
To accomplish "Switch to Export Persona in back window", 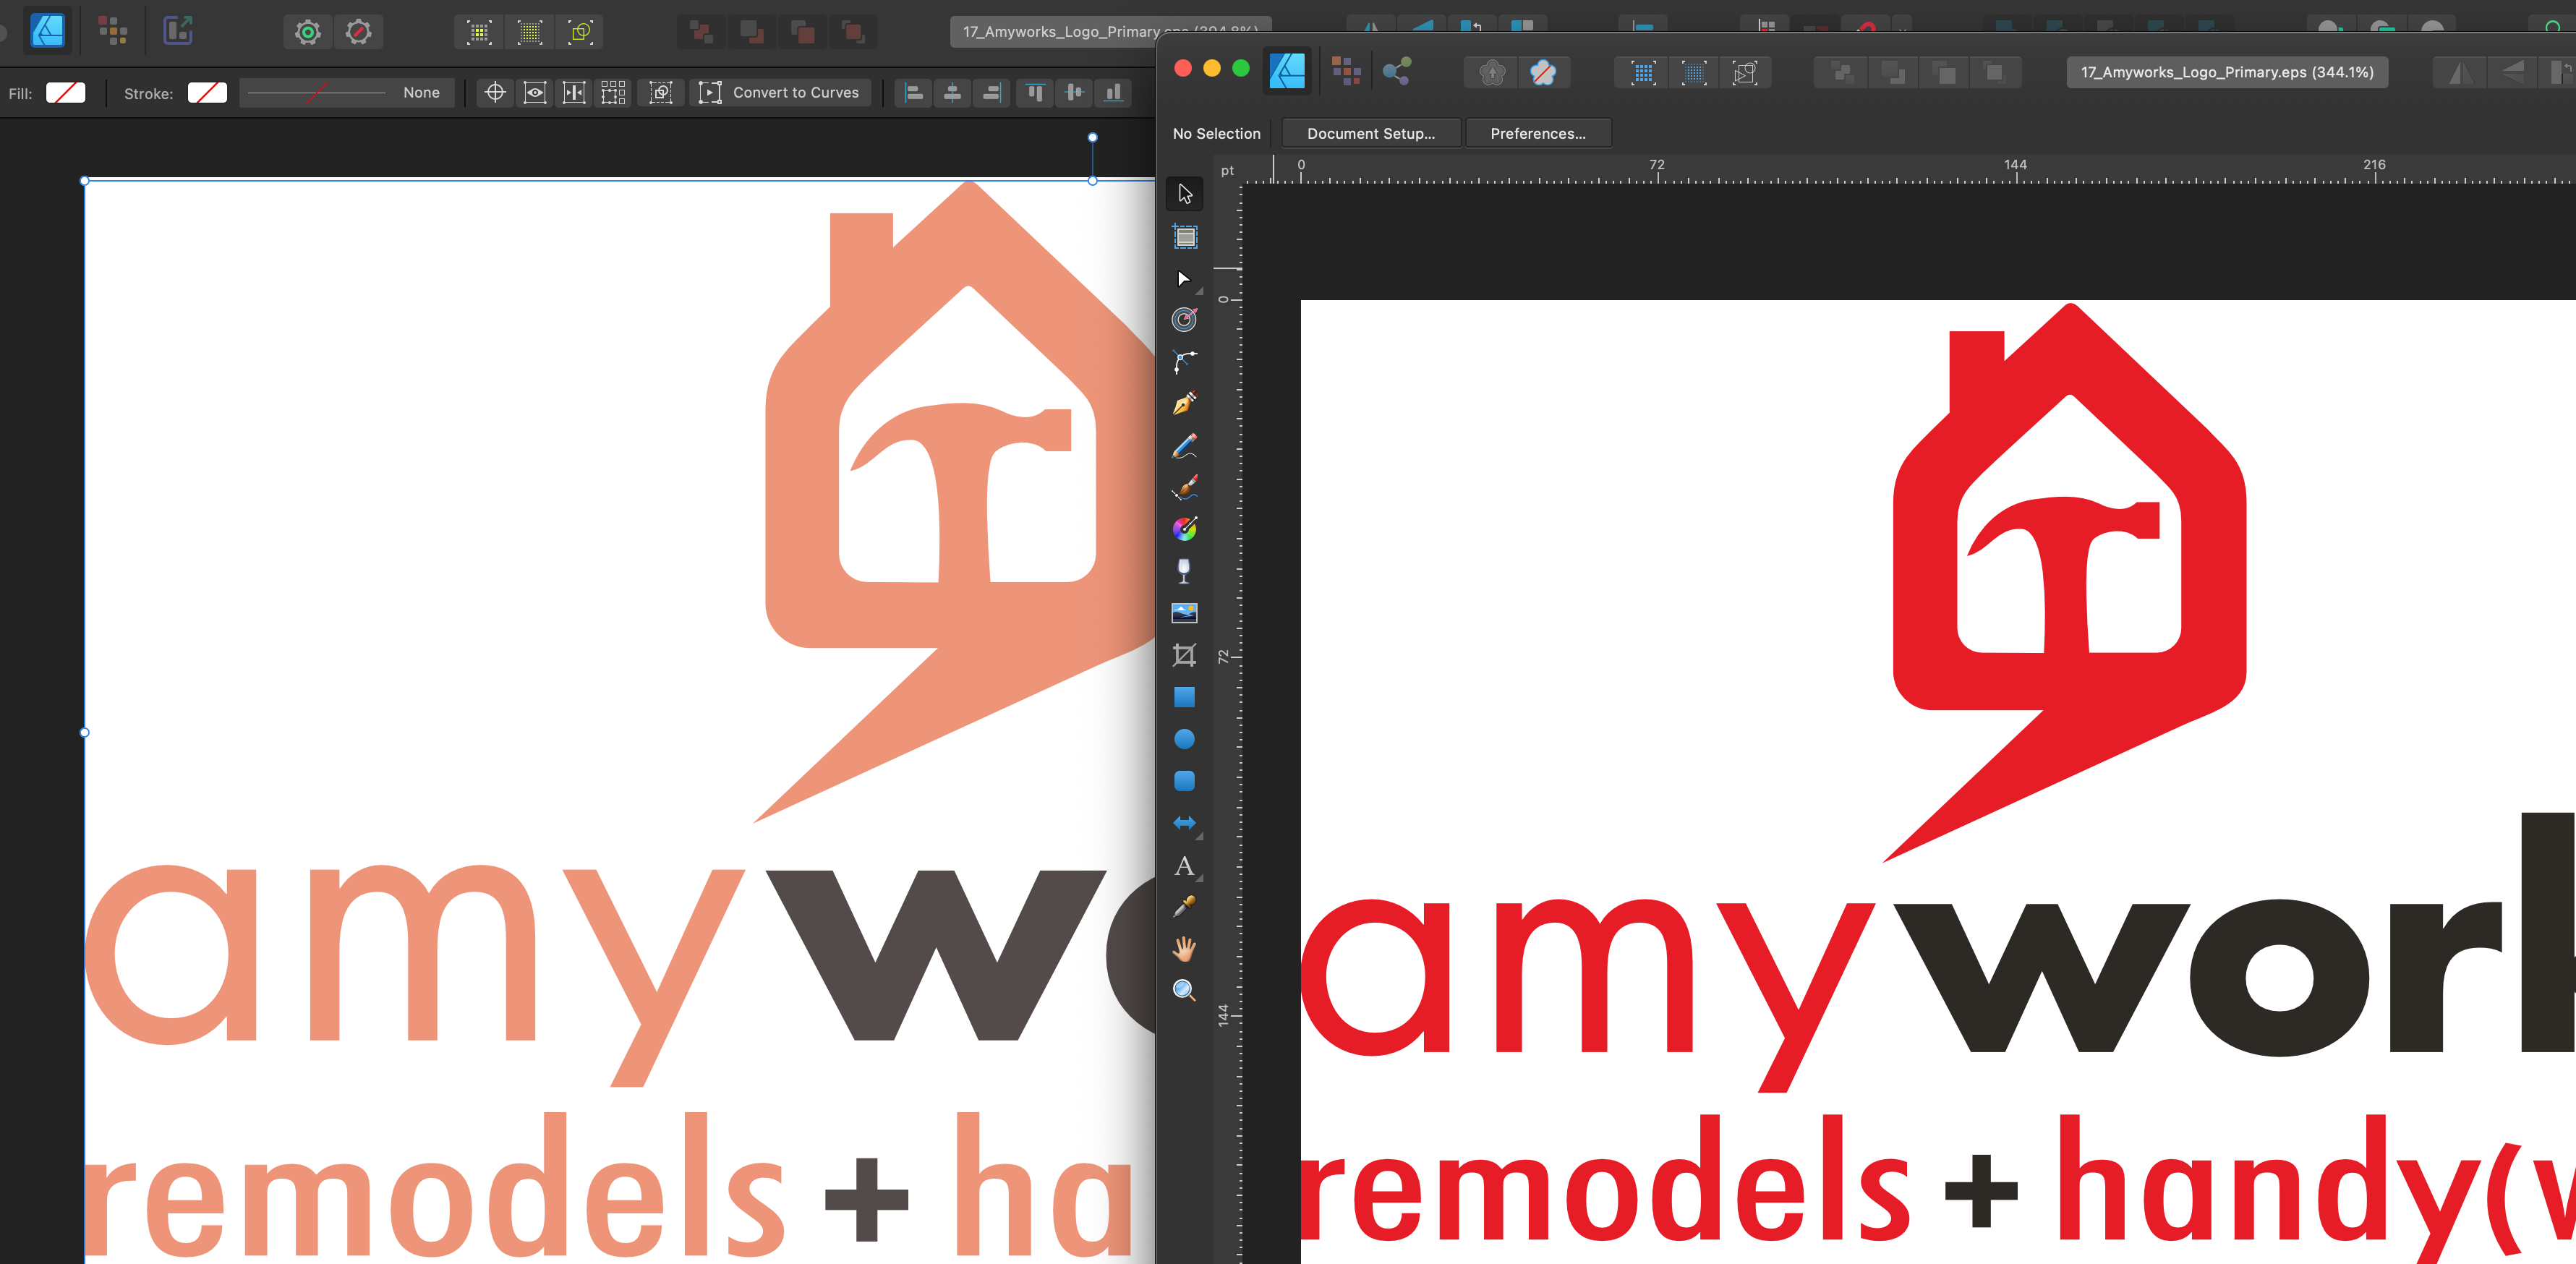I will (x=178, y=31).
